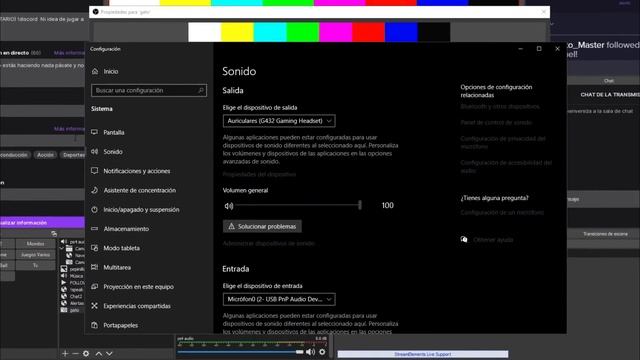Image resolution: width=640 pixels, height=360 pixels.
Task: Click the Multitarea icon
Action: click(x=95, y=267)
